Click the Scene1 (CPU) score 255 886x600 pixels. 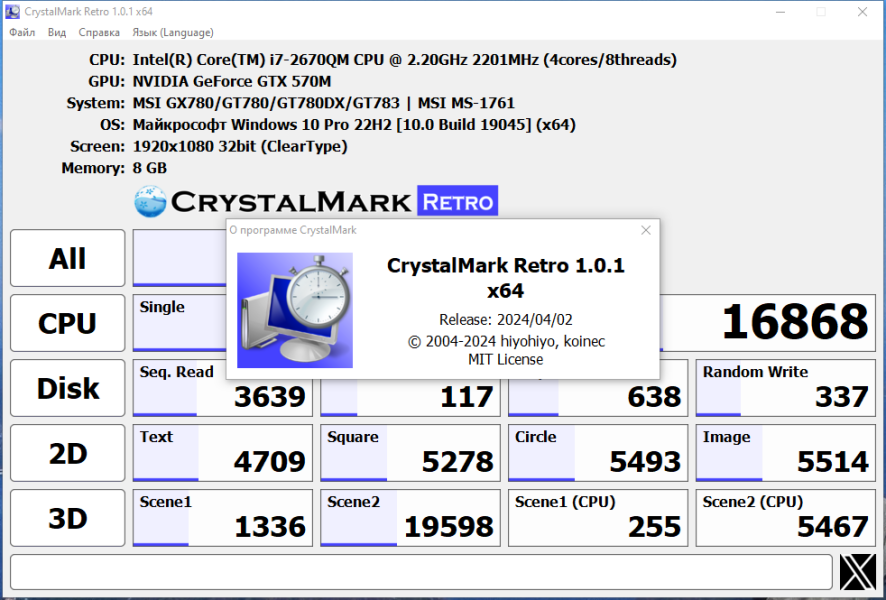[598, 518]
